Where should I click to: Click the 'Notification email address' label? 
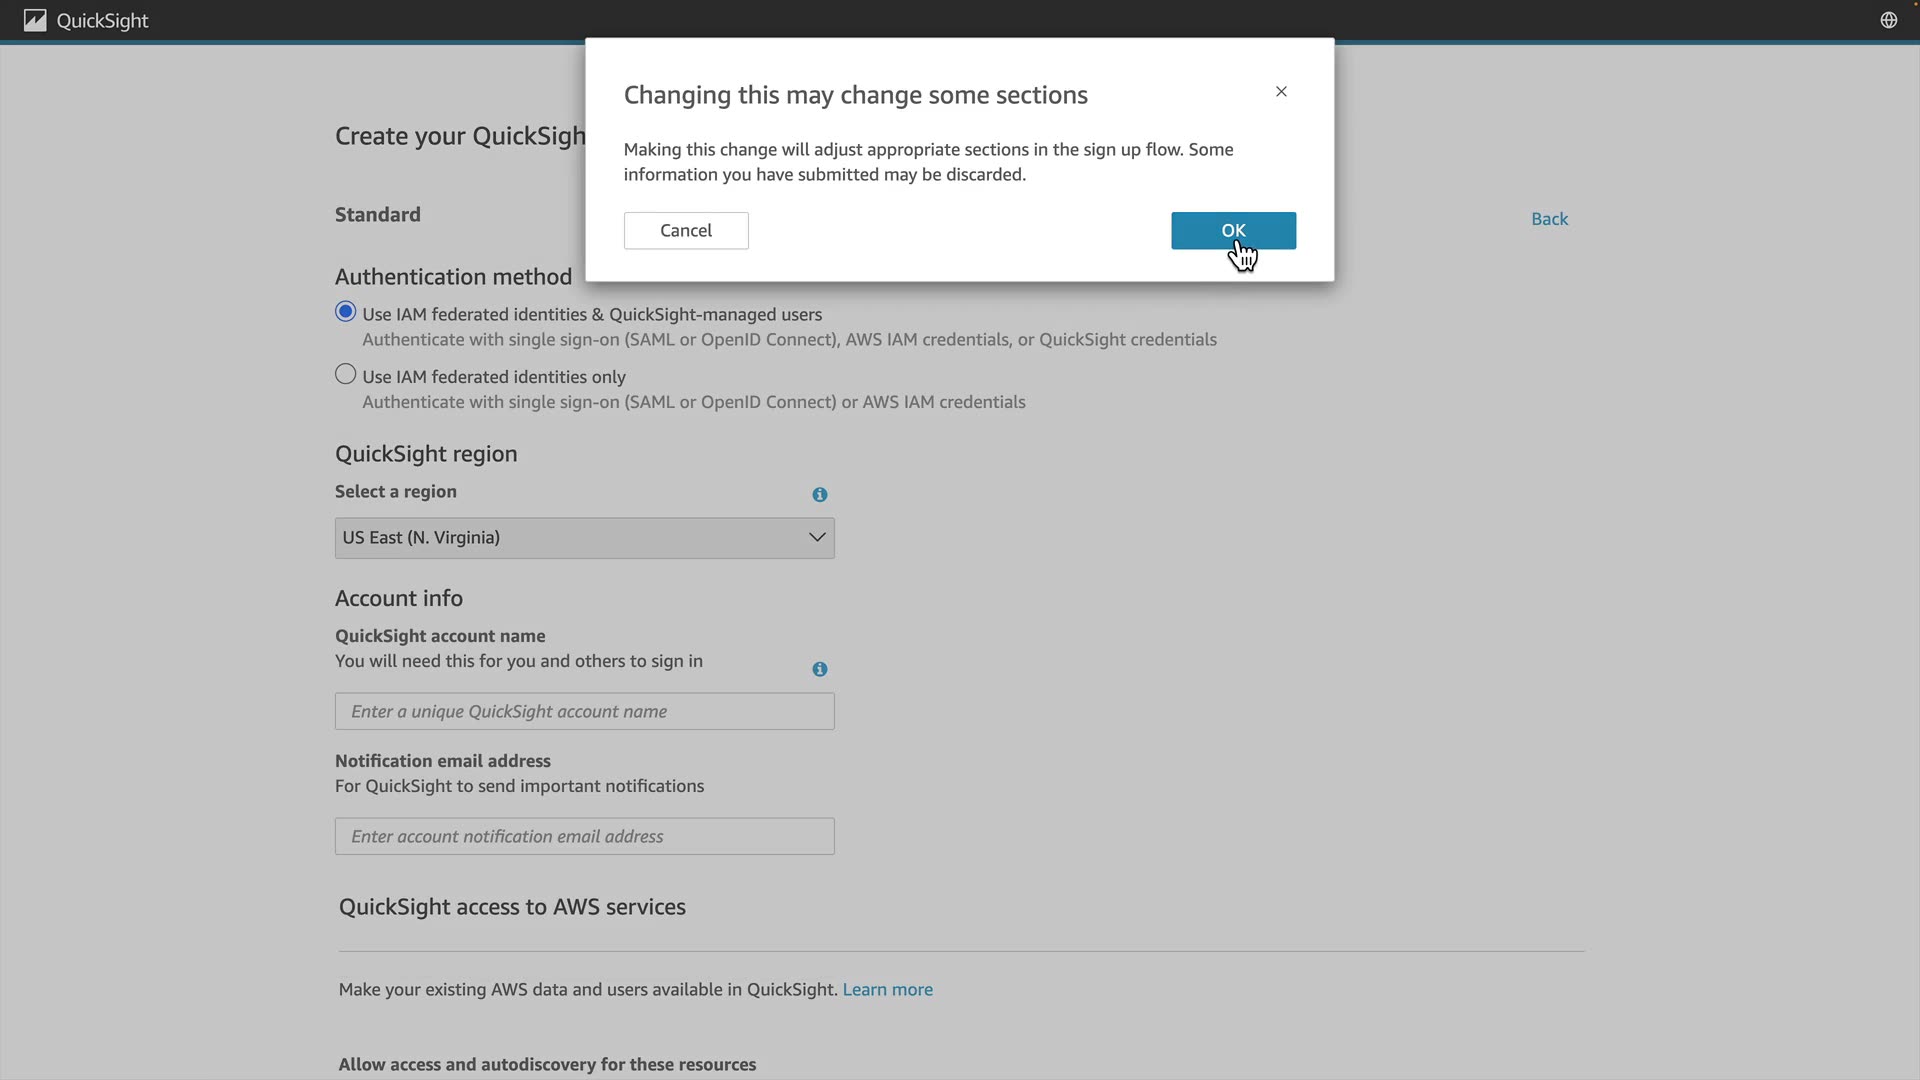point(443,761)
